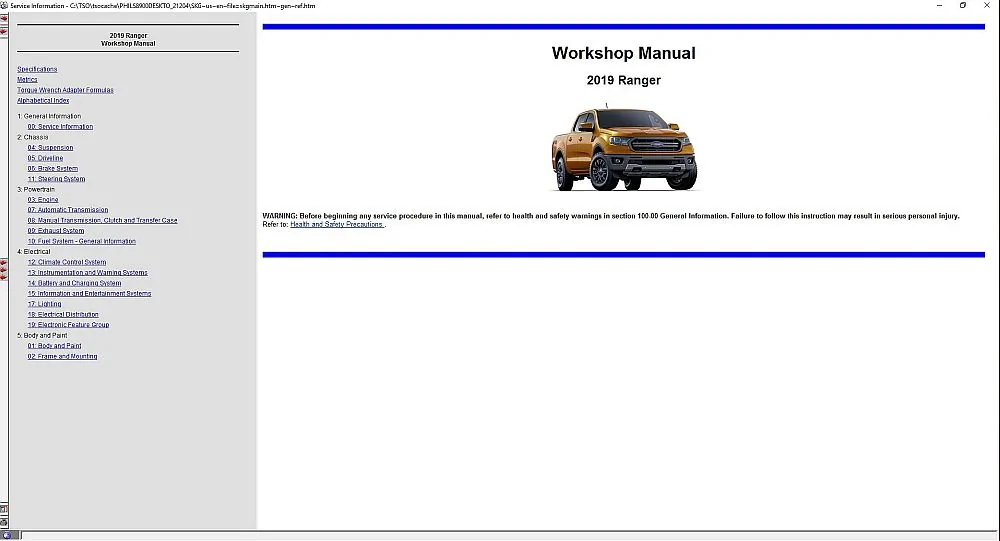The height and width of the screenshot is (541, 1000).
Task: Click the 'Workshop Manual' main page title
Action: click(x=624, y=53)
